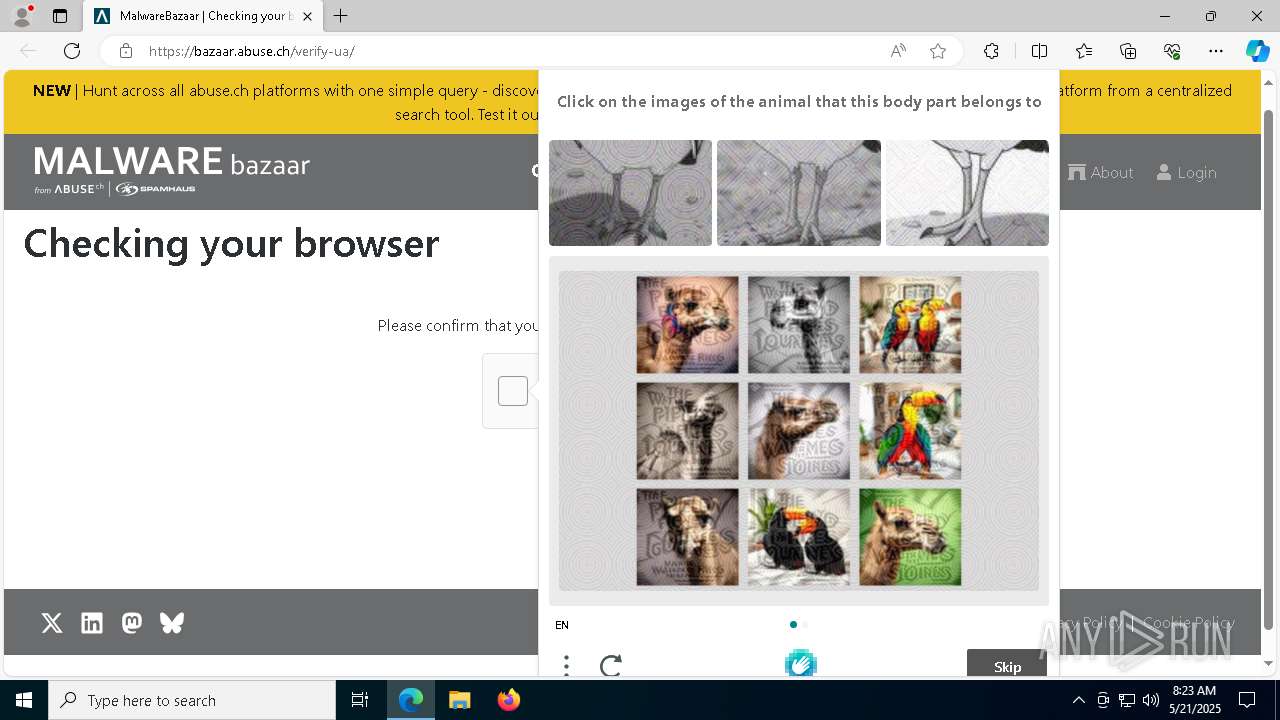Skip the captcha challenge

[1007, 665]
